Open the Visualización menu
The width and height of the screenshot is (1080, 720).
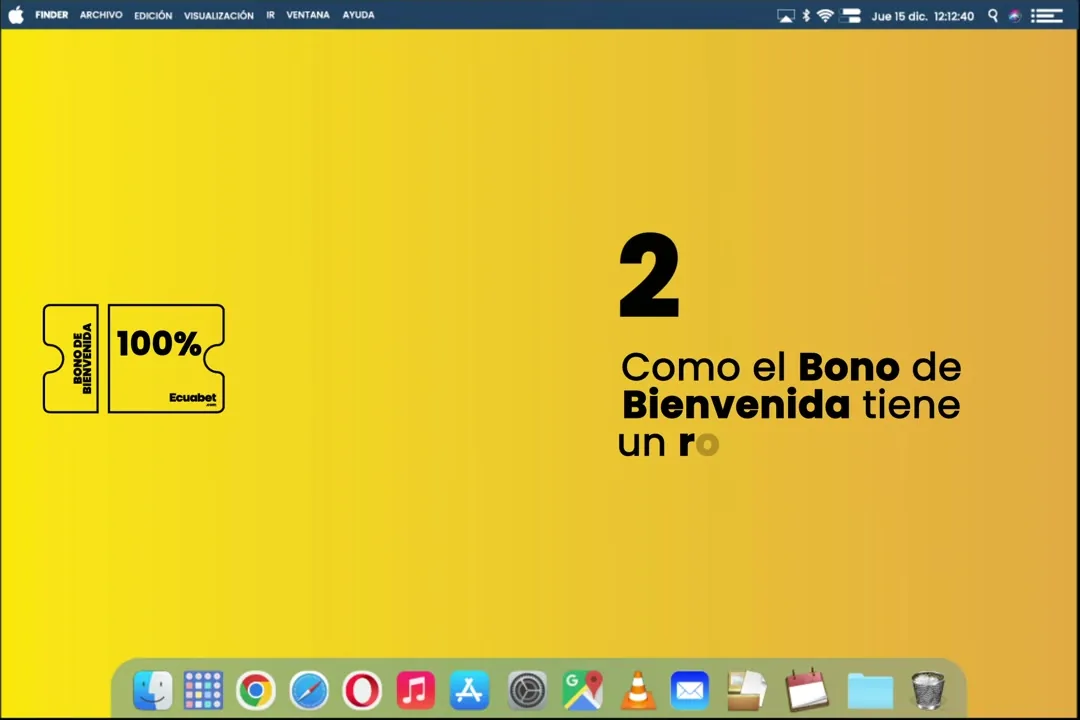pos(218,15)
